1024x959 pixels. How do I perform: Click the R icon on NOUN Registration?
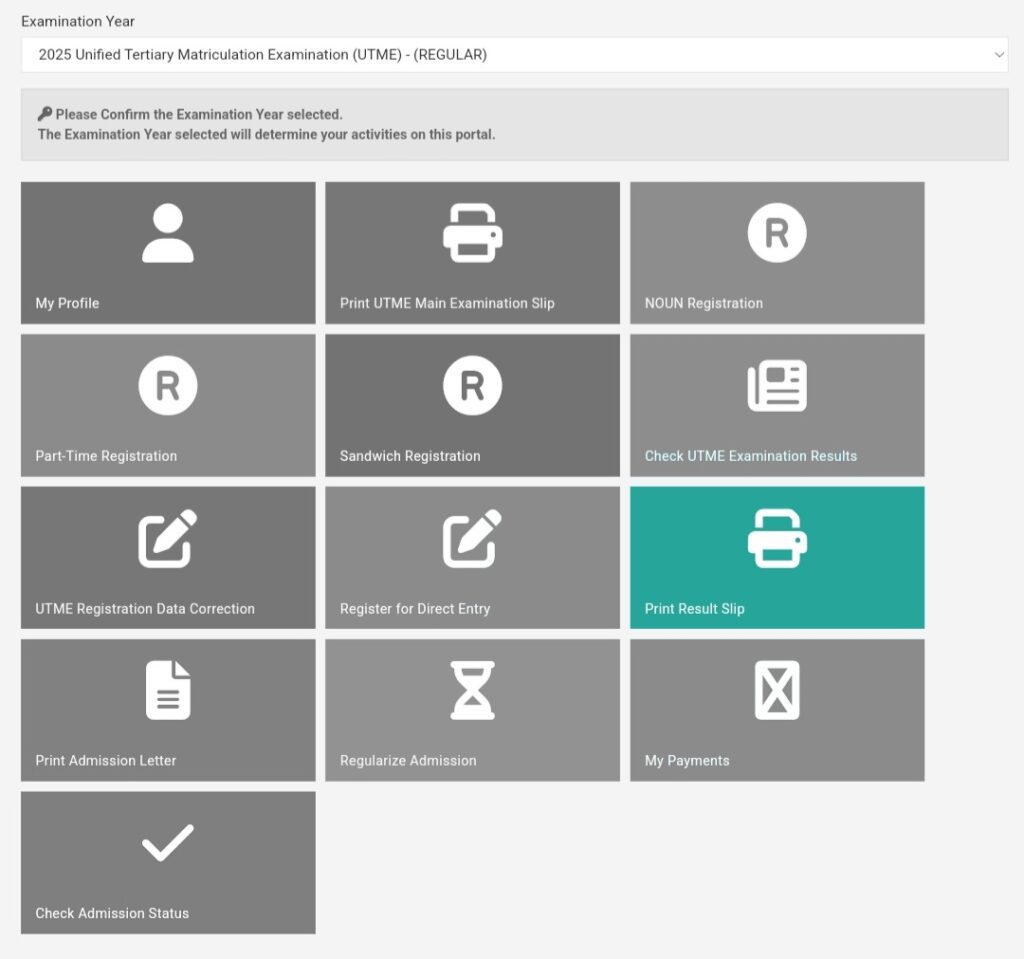(x=777, y=233)
